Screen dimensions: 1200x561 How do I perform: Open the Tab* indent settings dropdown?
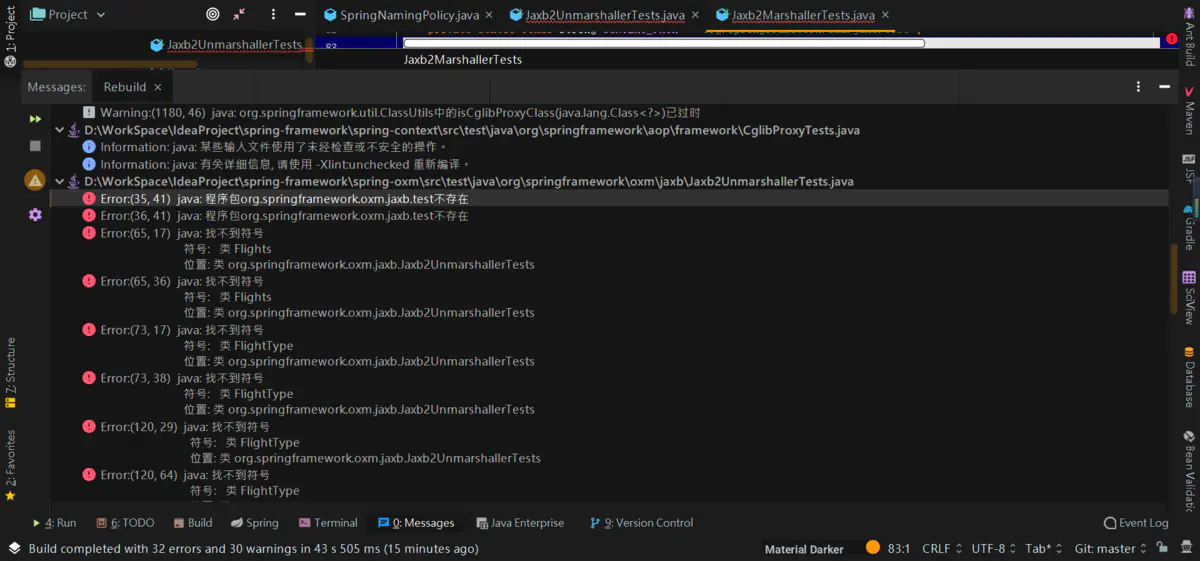click(x=1044, y=549)
